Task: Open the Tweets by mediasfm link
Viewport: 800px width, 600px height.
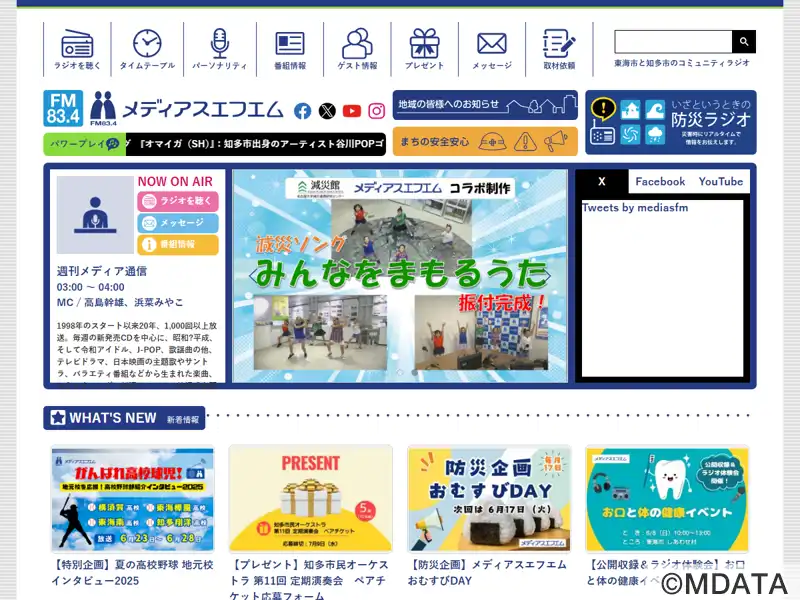Action: pyautogui.click(x=635, y=208)
